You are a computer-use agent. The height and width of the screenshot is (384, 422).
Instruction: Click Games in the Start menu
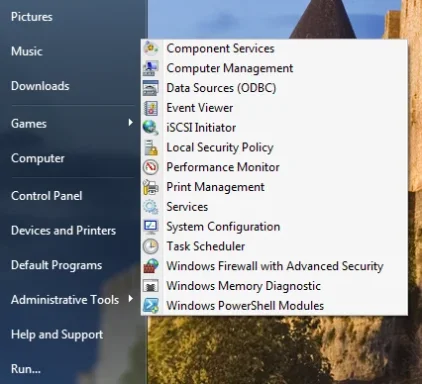coord(29,124)
